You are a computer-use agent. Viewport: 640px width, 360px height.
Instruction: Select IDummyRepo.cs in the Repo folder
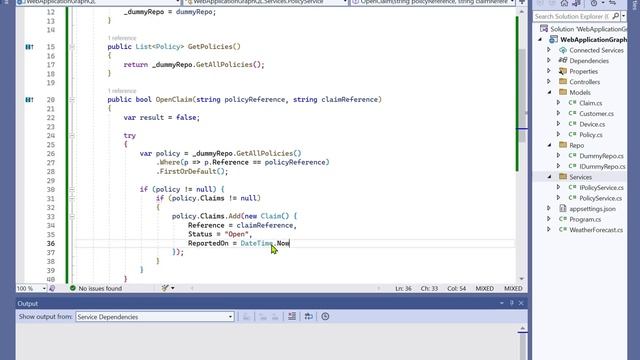click(x=602, y=167)
